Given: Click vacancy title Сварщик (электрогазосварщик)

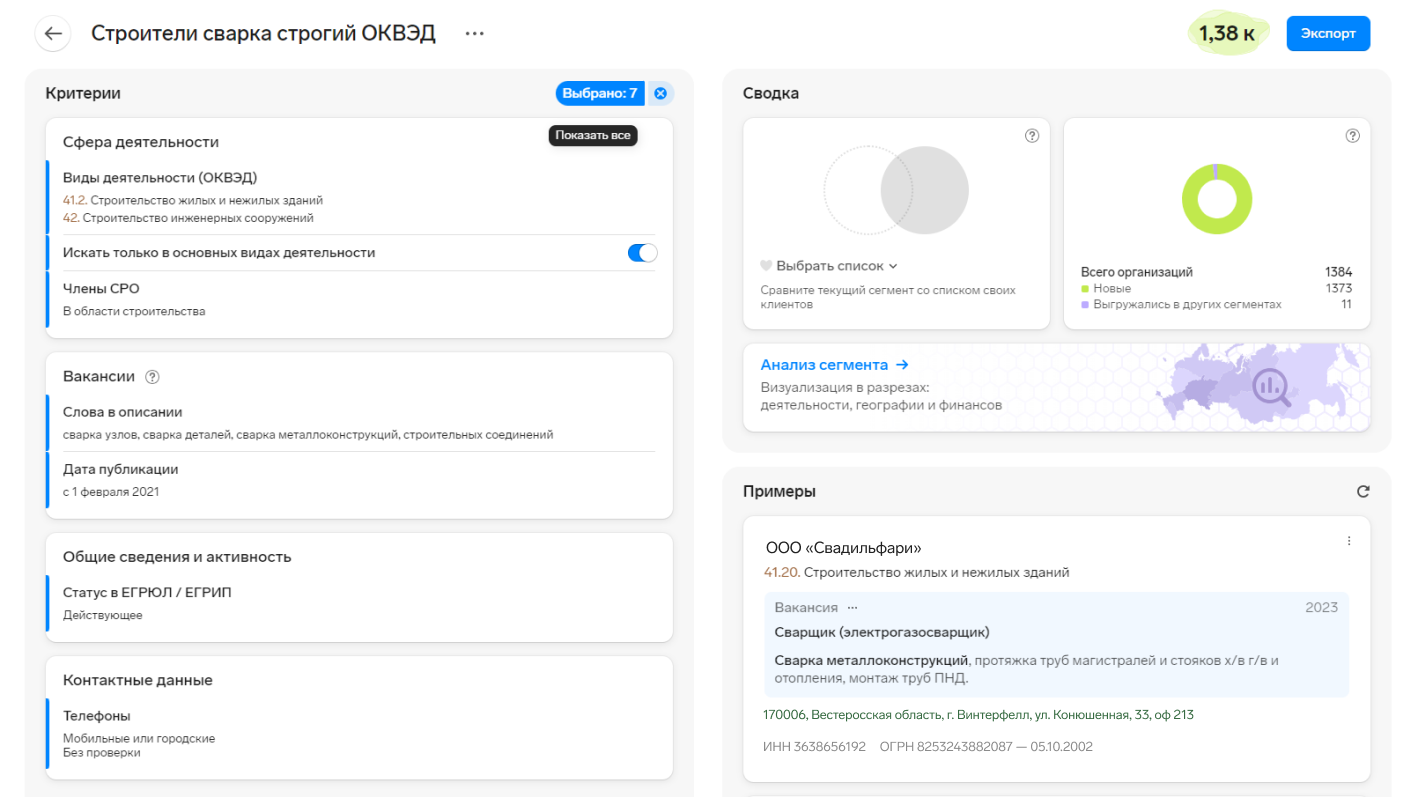Looking at the screenshot, I should pos(882,632).
